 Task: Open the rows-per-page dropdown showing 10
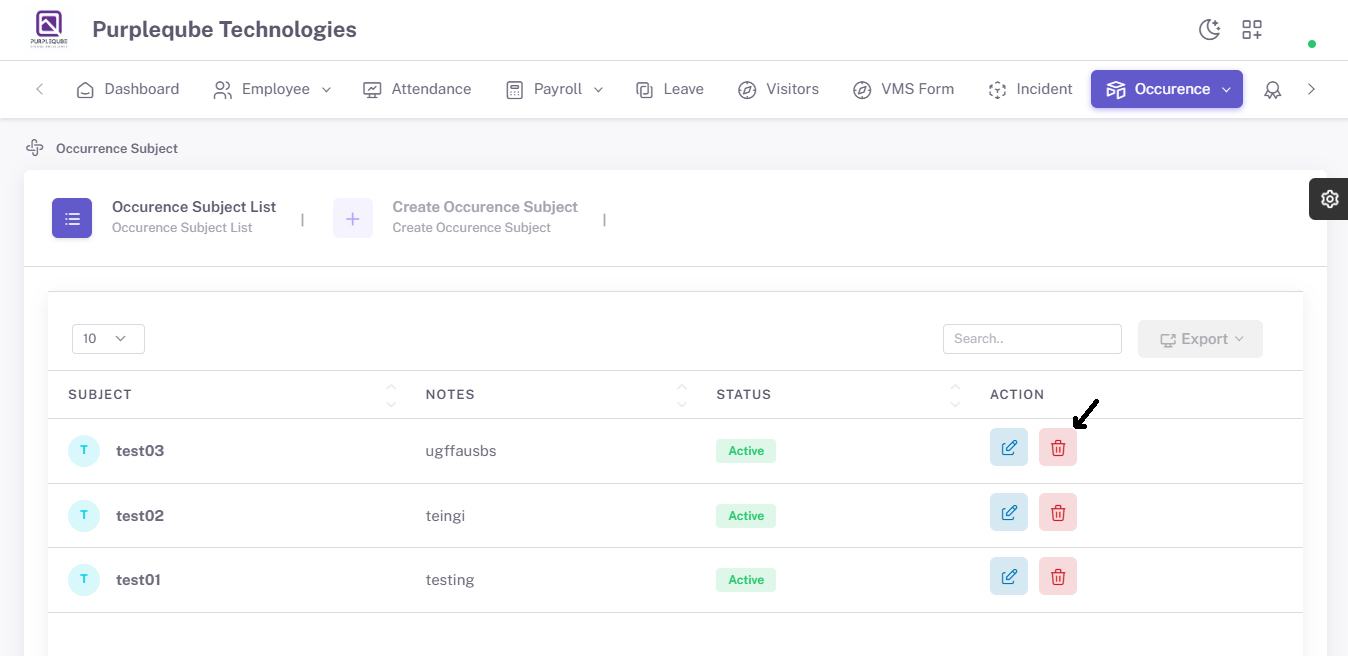tap(108, 339)
